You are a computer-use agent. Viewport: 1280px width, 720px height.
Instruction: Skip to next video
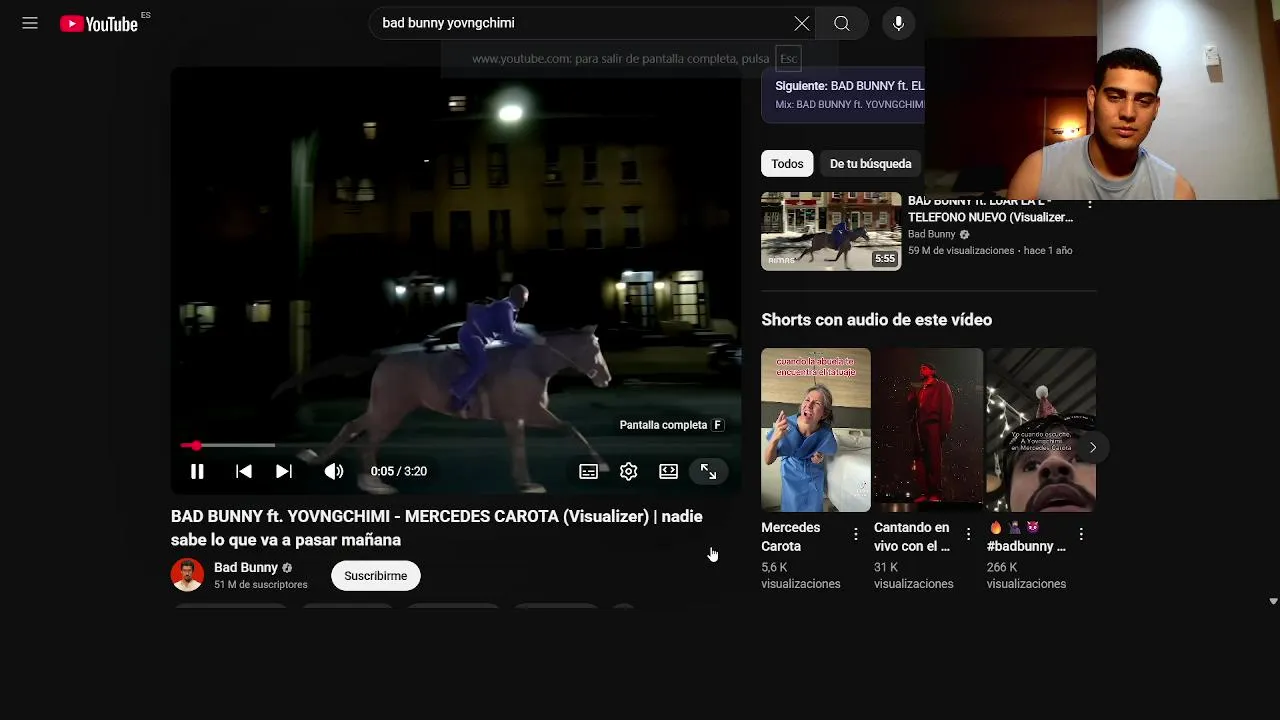pyautogui.click(x=284, y=471)
